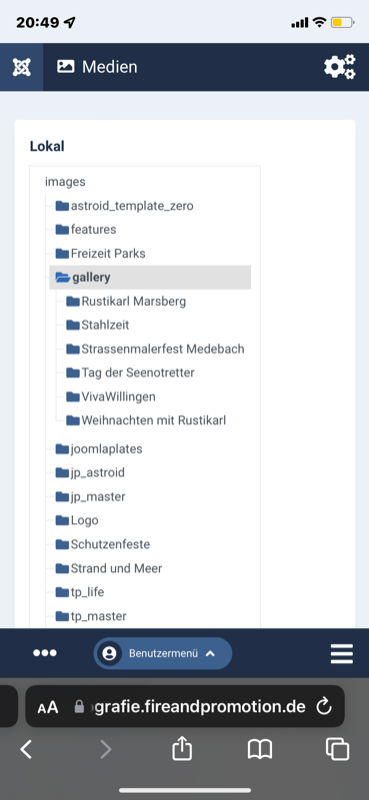Open the settings gears icon
369x800 pixels.
339,67
